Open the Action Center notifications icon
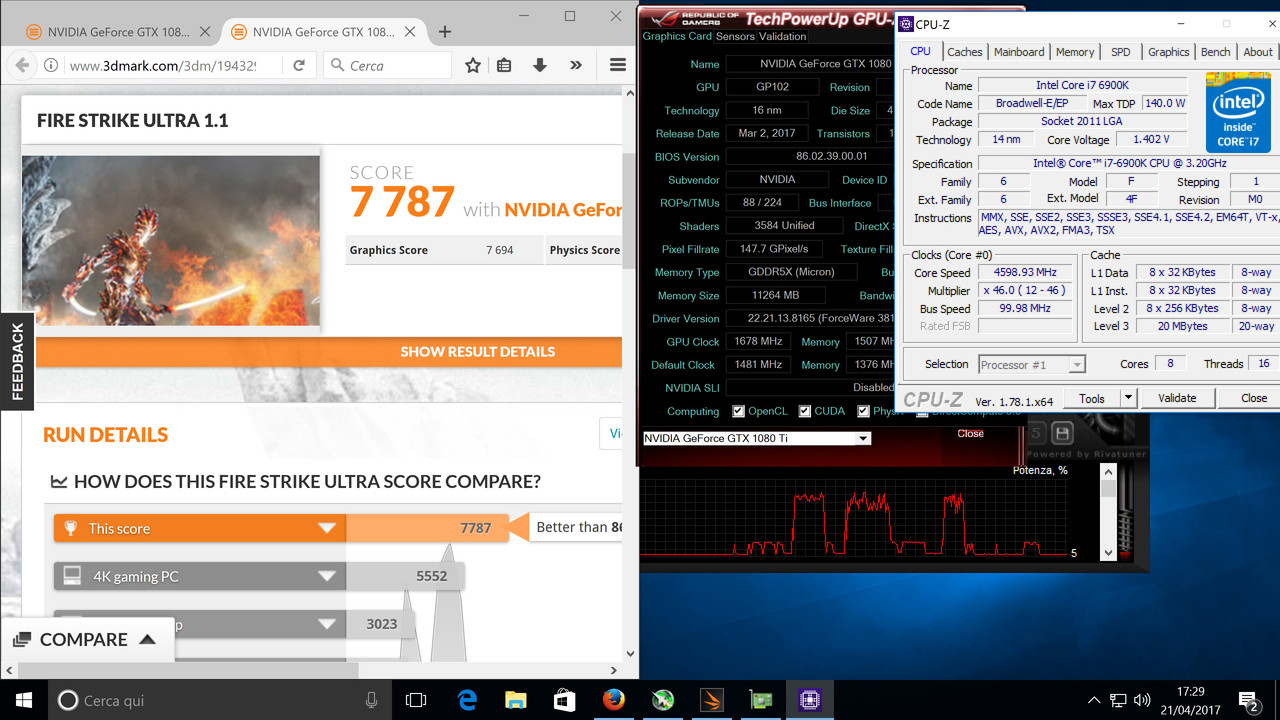 click(x=1249, y=700)
